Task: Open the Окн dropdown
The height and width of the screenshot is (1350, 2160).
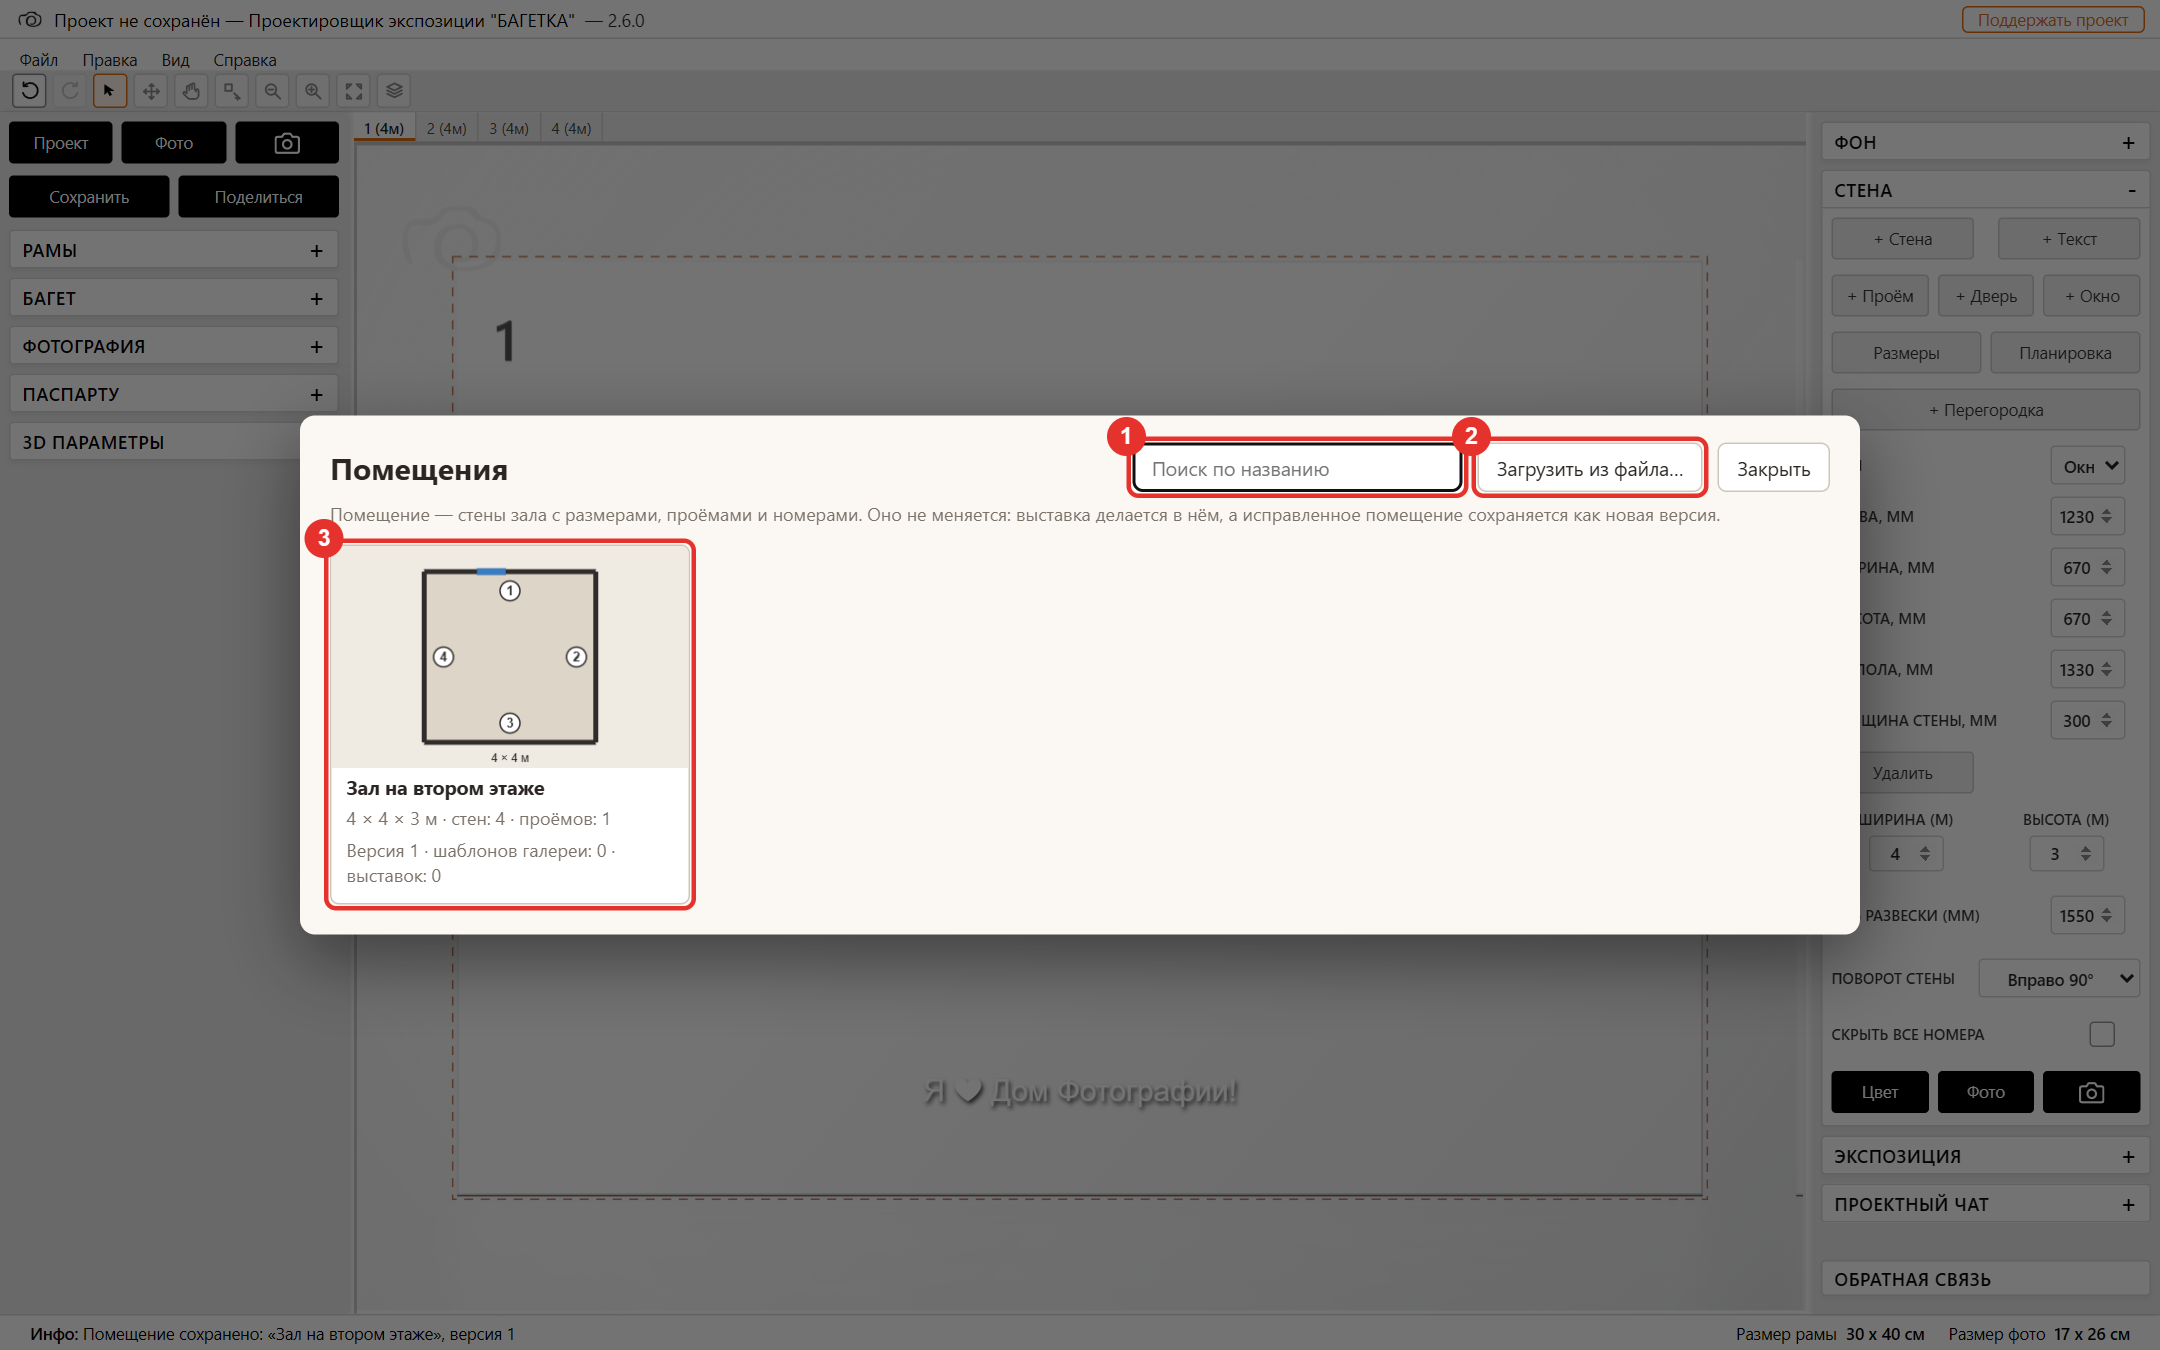Action: coord(2088,466)
